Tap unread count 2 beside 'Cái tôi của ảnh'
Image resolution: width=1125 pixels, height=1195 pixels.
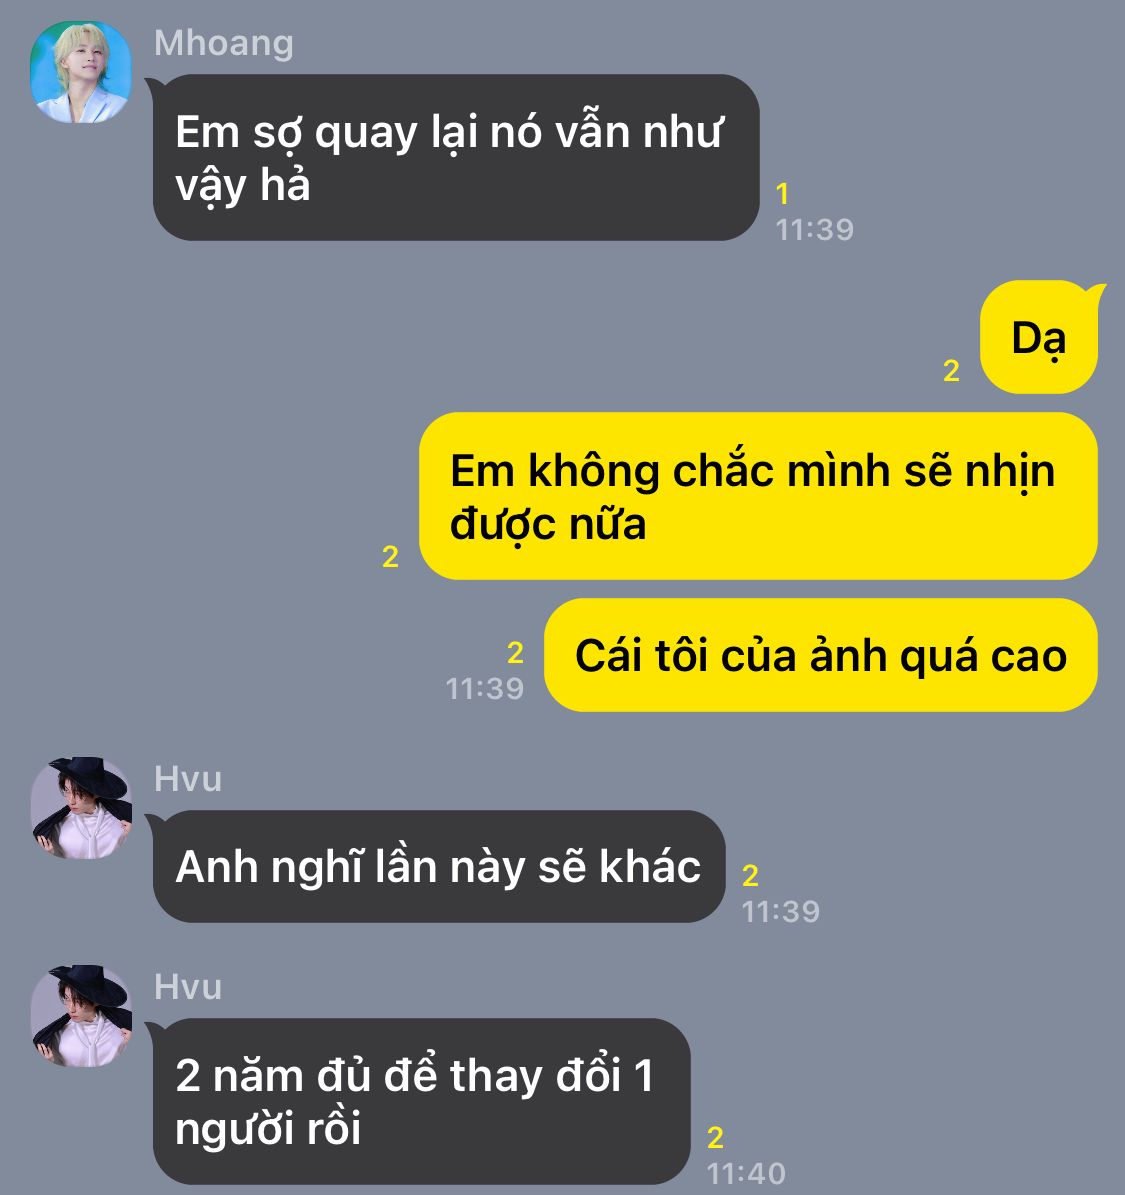515,653
